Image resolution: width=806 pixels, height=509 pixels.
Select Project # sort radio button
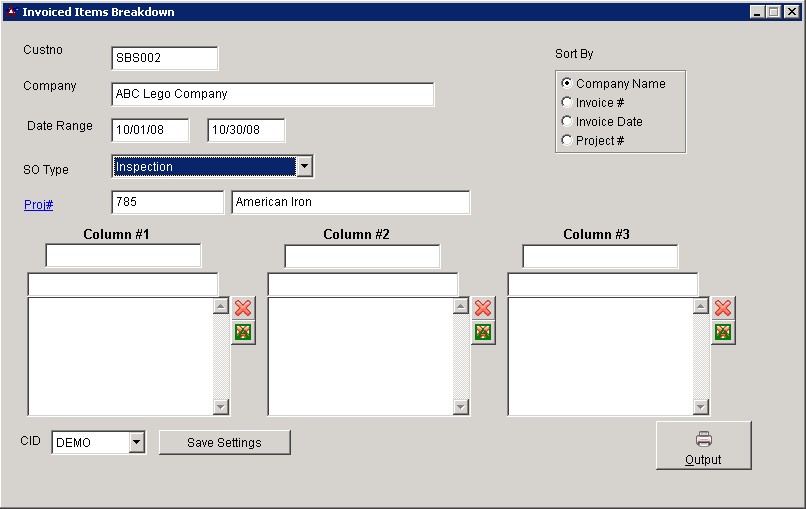(x=568, y=141)
